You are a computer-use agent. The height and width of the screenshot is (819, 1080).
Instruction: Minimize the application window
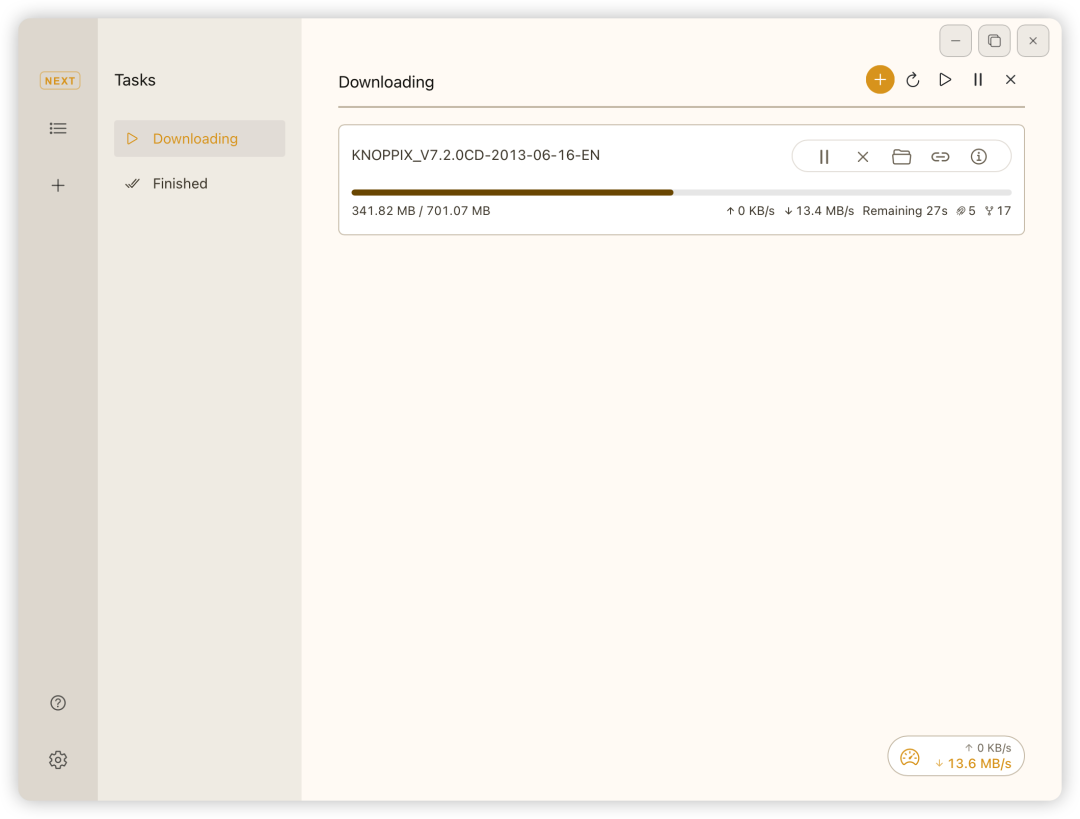tap(955, 41)
